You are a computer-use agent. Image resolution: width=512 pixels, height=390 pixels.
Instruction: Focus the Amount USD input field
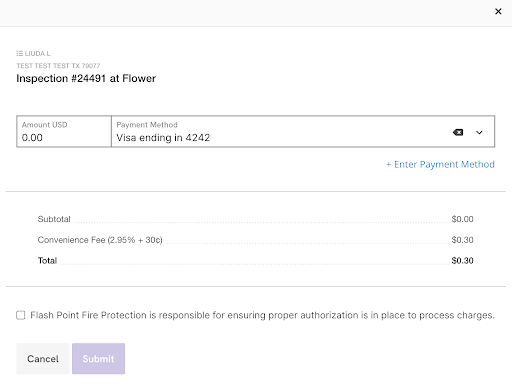point(64,131)
